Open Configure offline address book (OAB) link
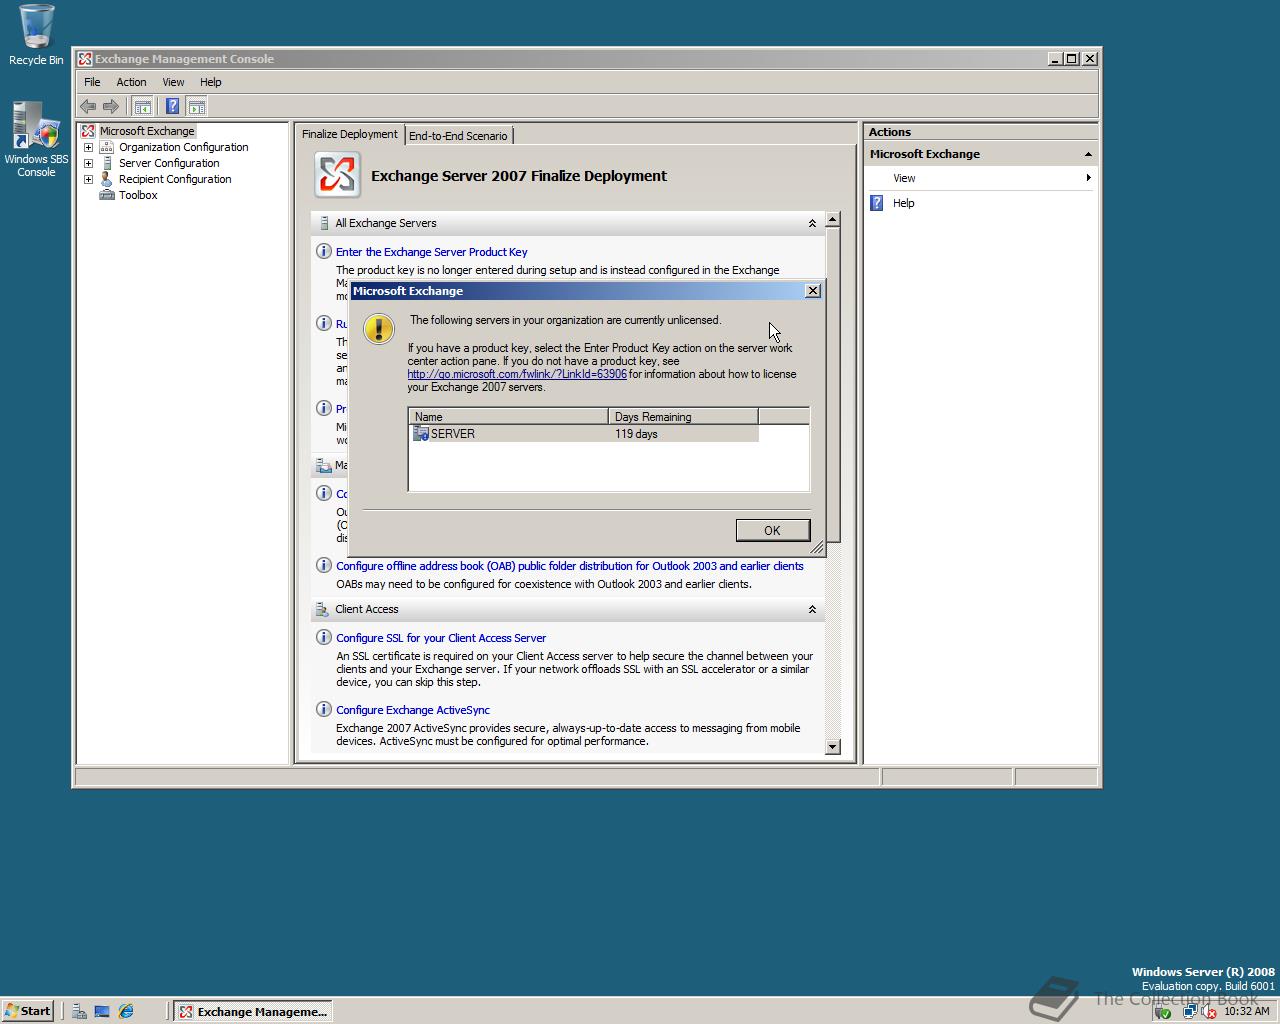The height and width of the screenshot is (1024, 1280). [570, 566]
